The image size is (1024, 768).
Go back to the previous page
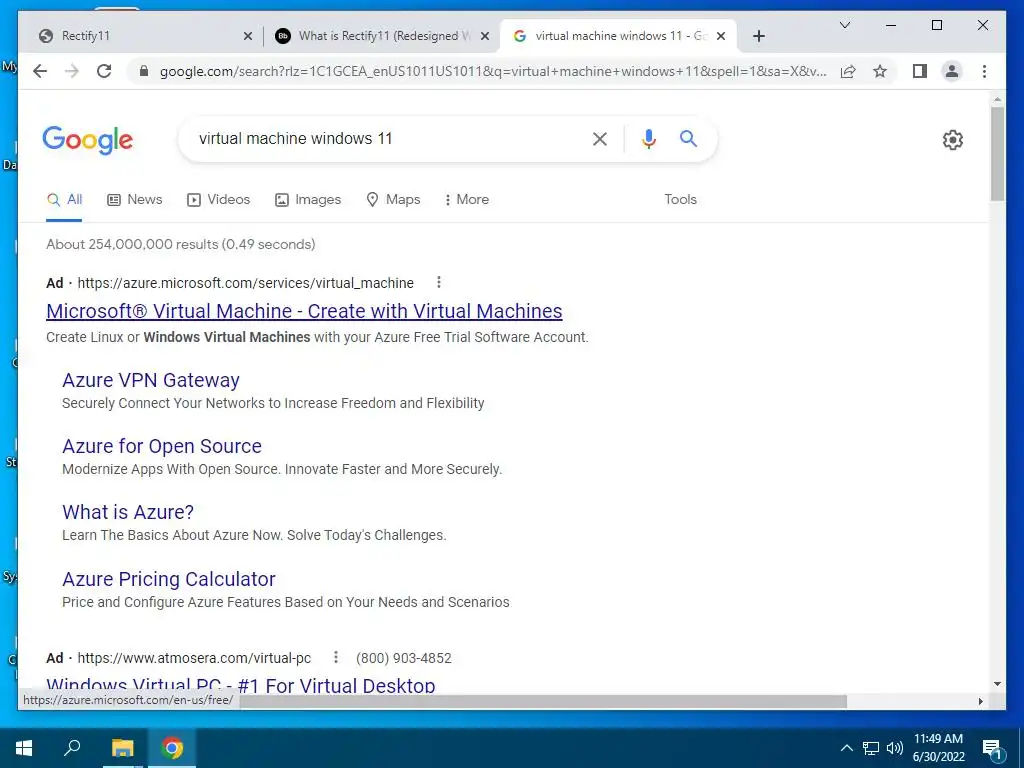pyautogui.click(x=40, y=71)
